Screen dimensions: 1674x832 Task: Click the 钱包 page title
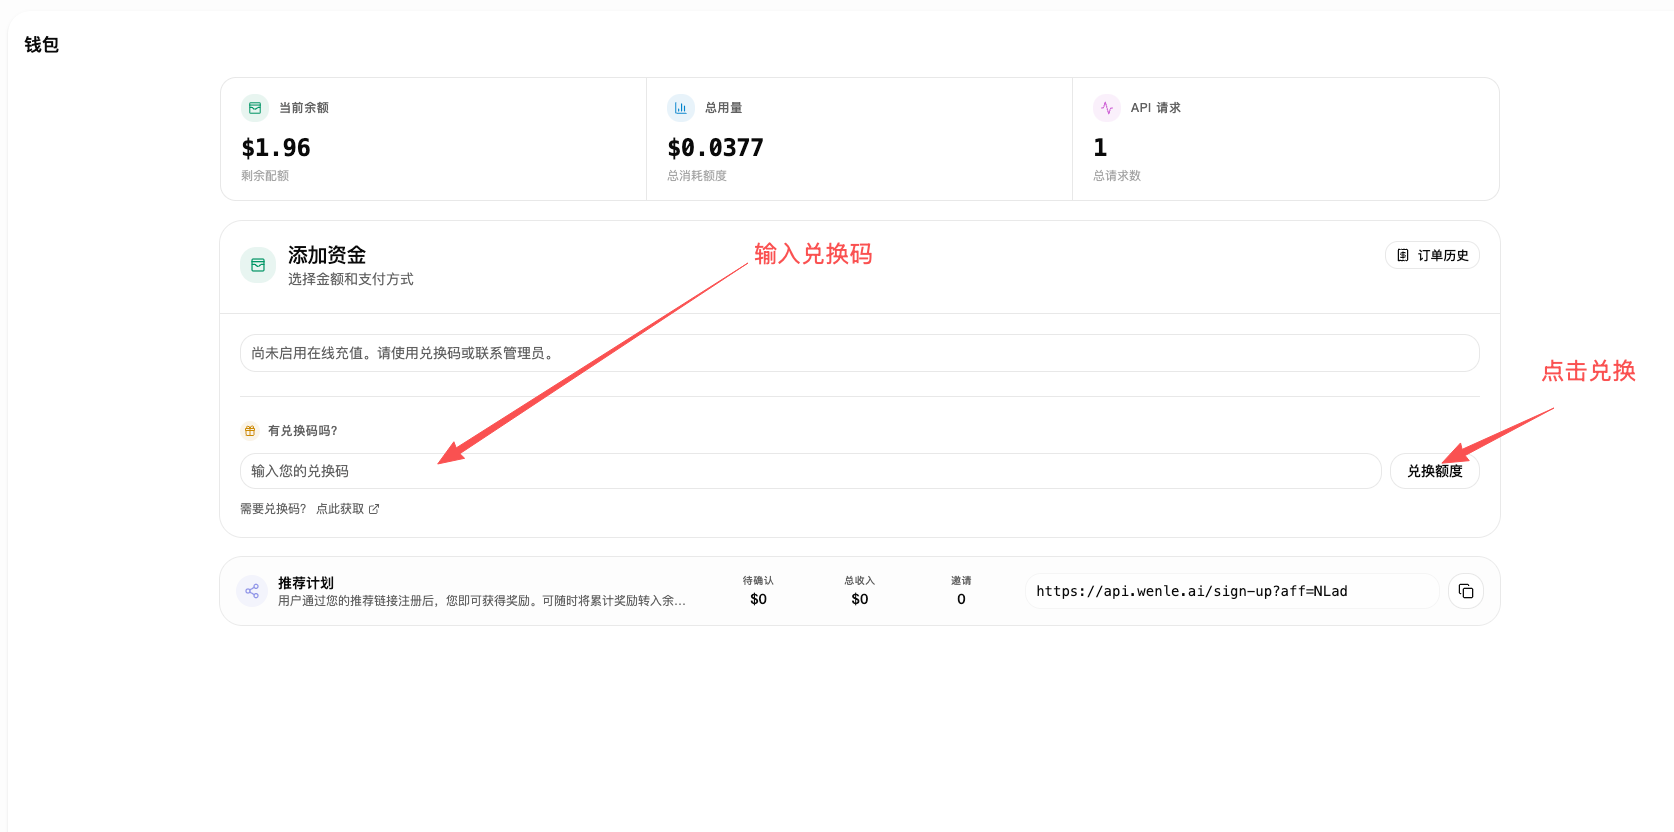(42, 45)
